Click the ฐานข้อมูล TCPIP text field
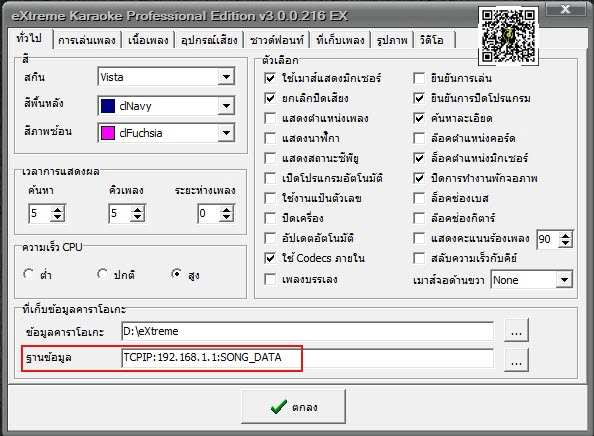 point(308,358)
